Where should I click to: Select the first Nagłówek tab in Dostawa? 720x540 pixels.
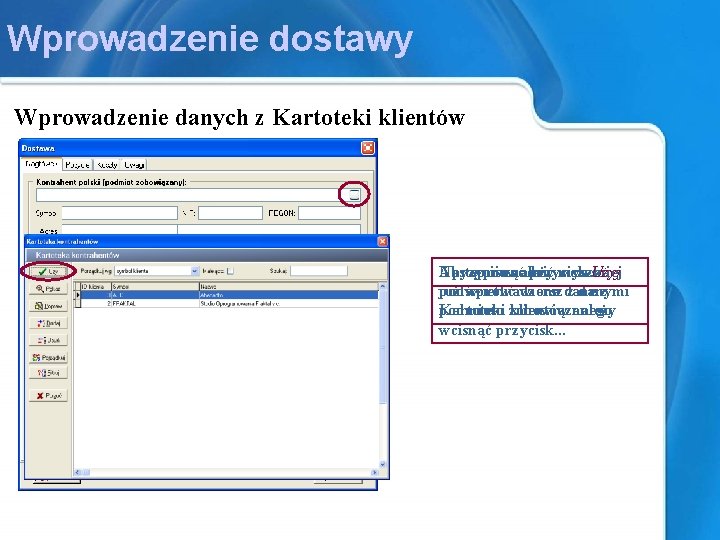pyautogui.click(x=41, y=163)
